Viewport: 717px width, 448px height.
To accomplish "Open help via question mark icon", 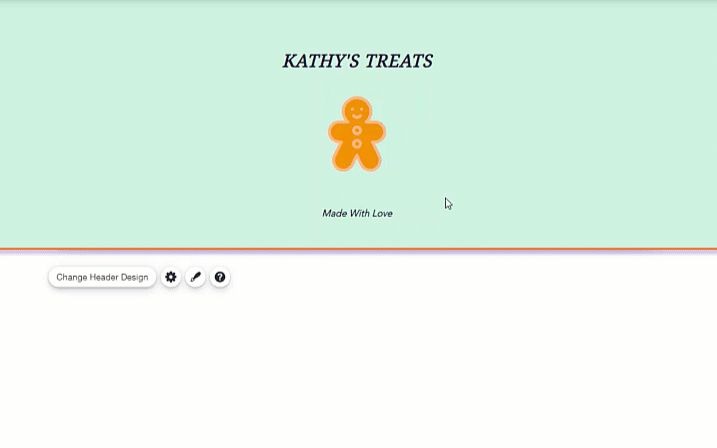I will [x=220, y=277].
